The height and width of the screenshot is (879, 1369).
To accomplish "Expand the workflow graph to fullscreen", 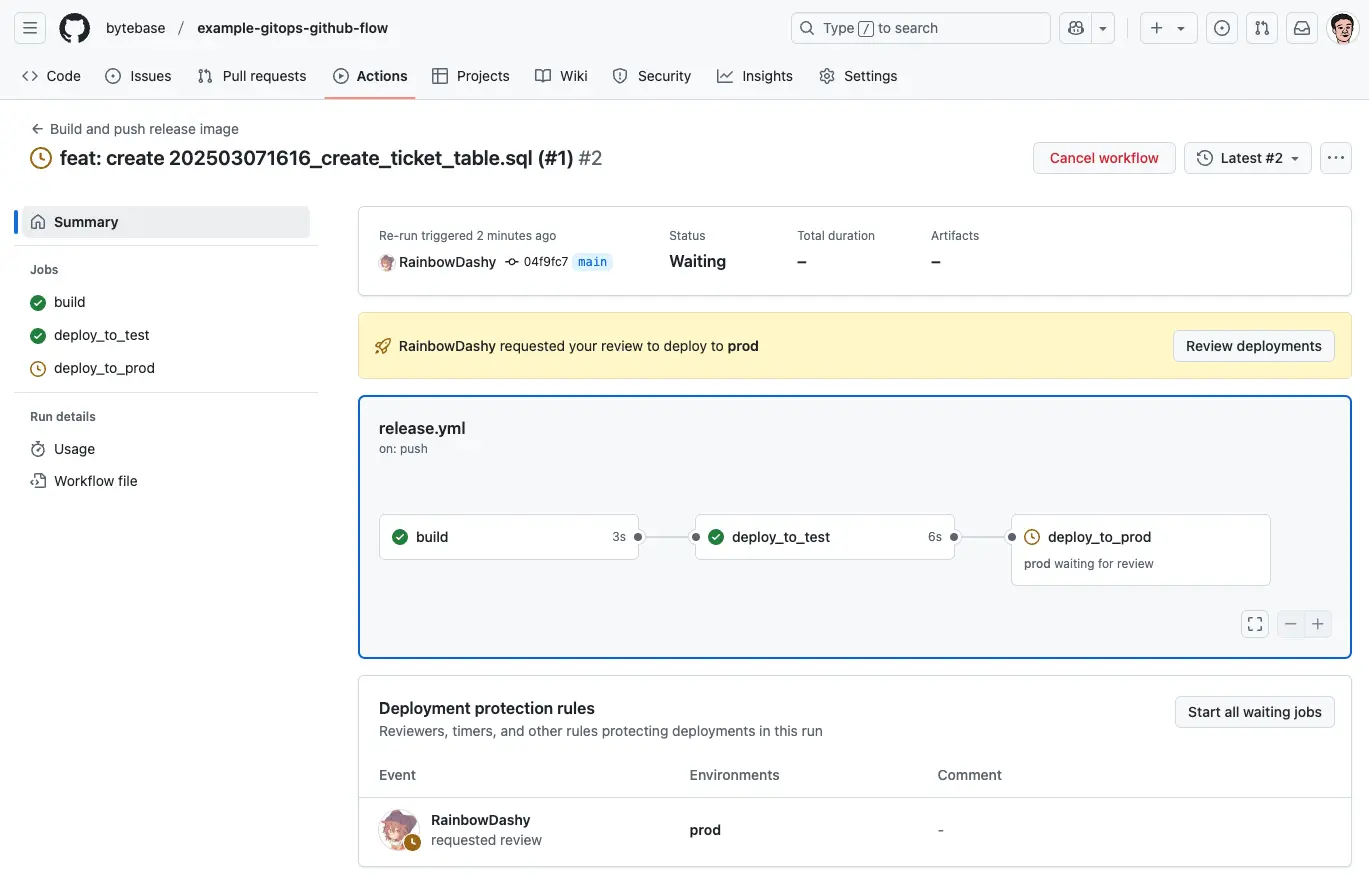I will coord(1254,623).
